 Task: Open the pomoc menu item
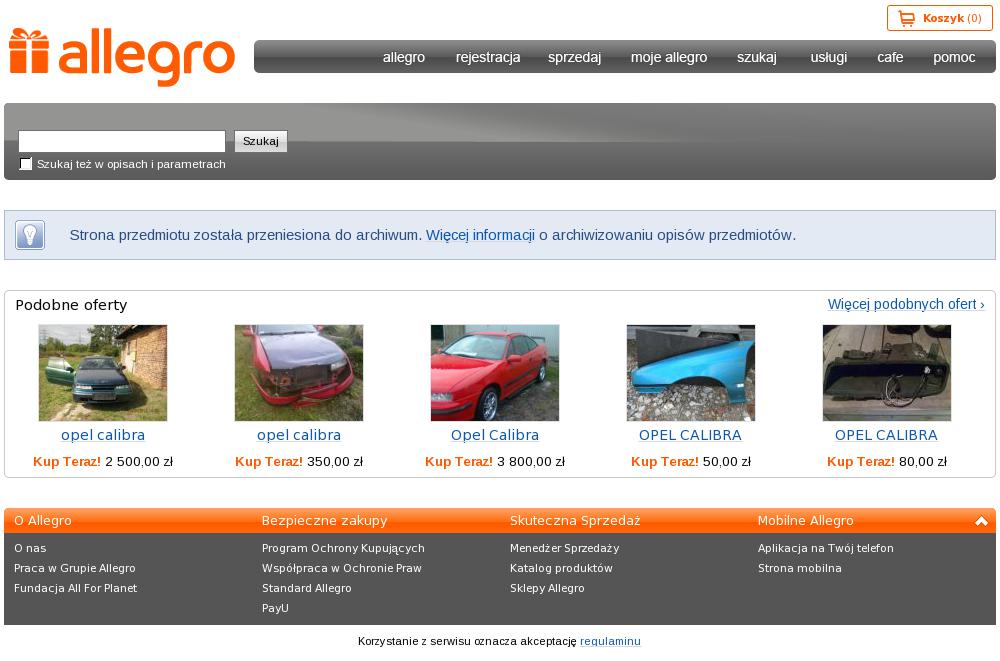point(954,57)
